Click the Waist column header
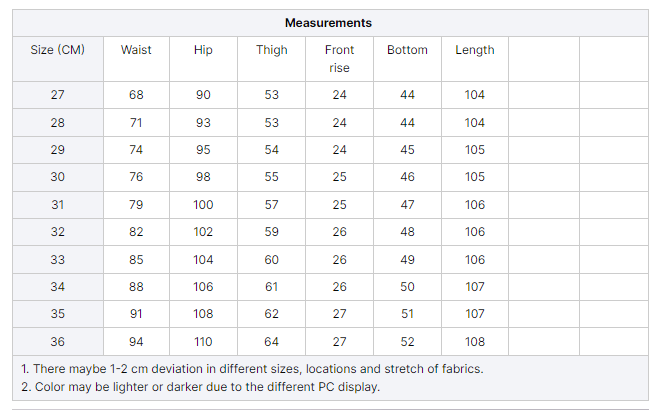 (136, 50)
